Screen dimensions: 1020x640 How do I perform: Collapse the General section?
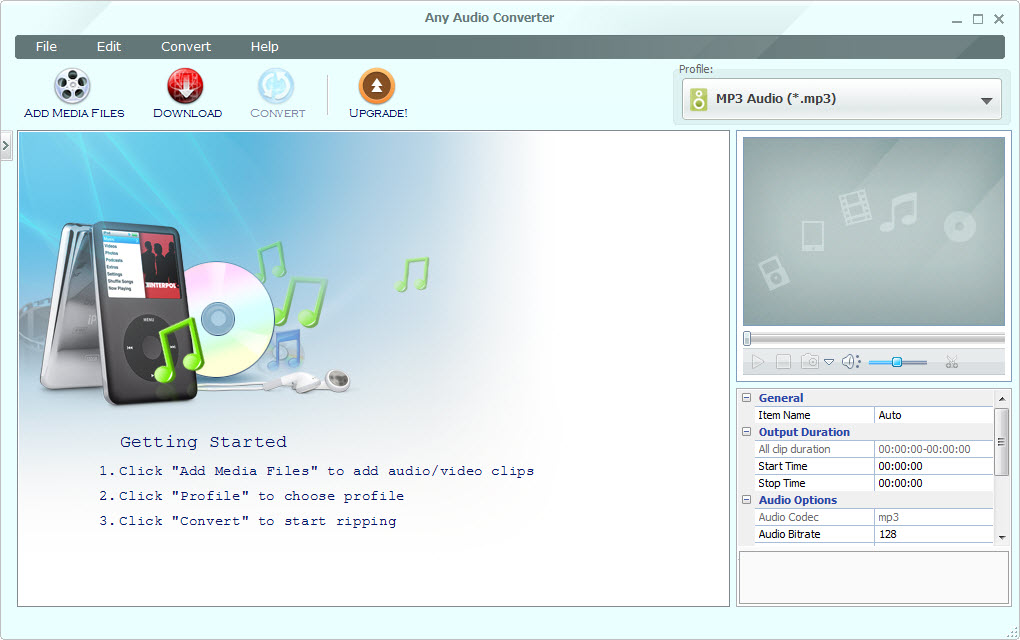[747, 397]
